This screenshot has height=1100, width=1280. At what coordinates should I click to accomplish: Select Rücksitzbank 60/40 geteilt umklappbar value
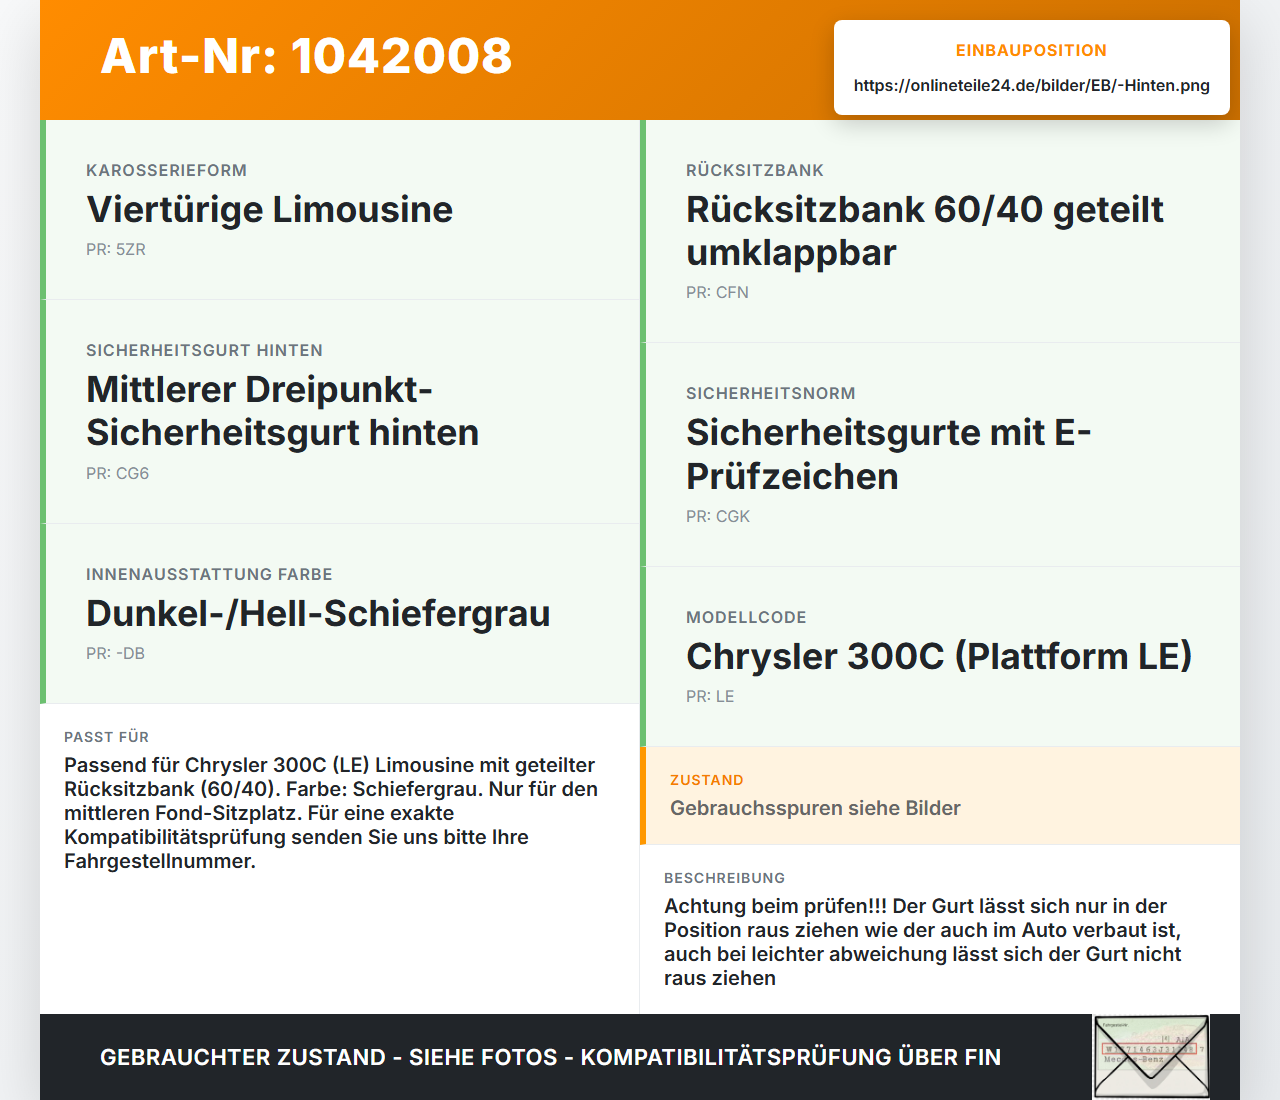(925, 231)
